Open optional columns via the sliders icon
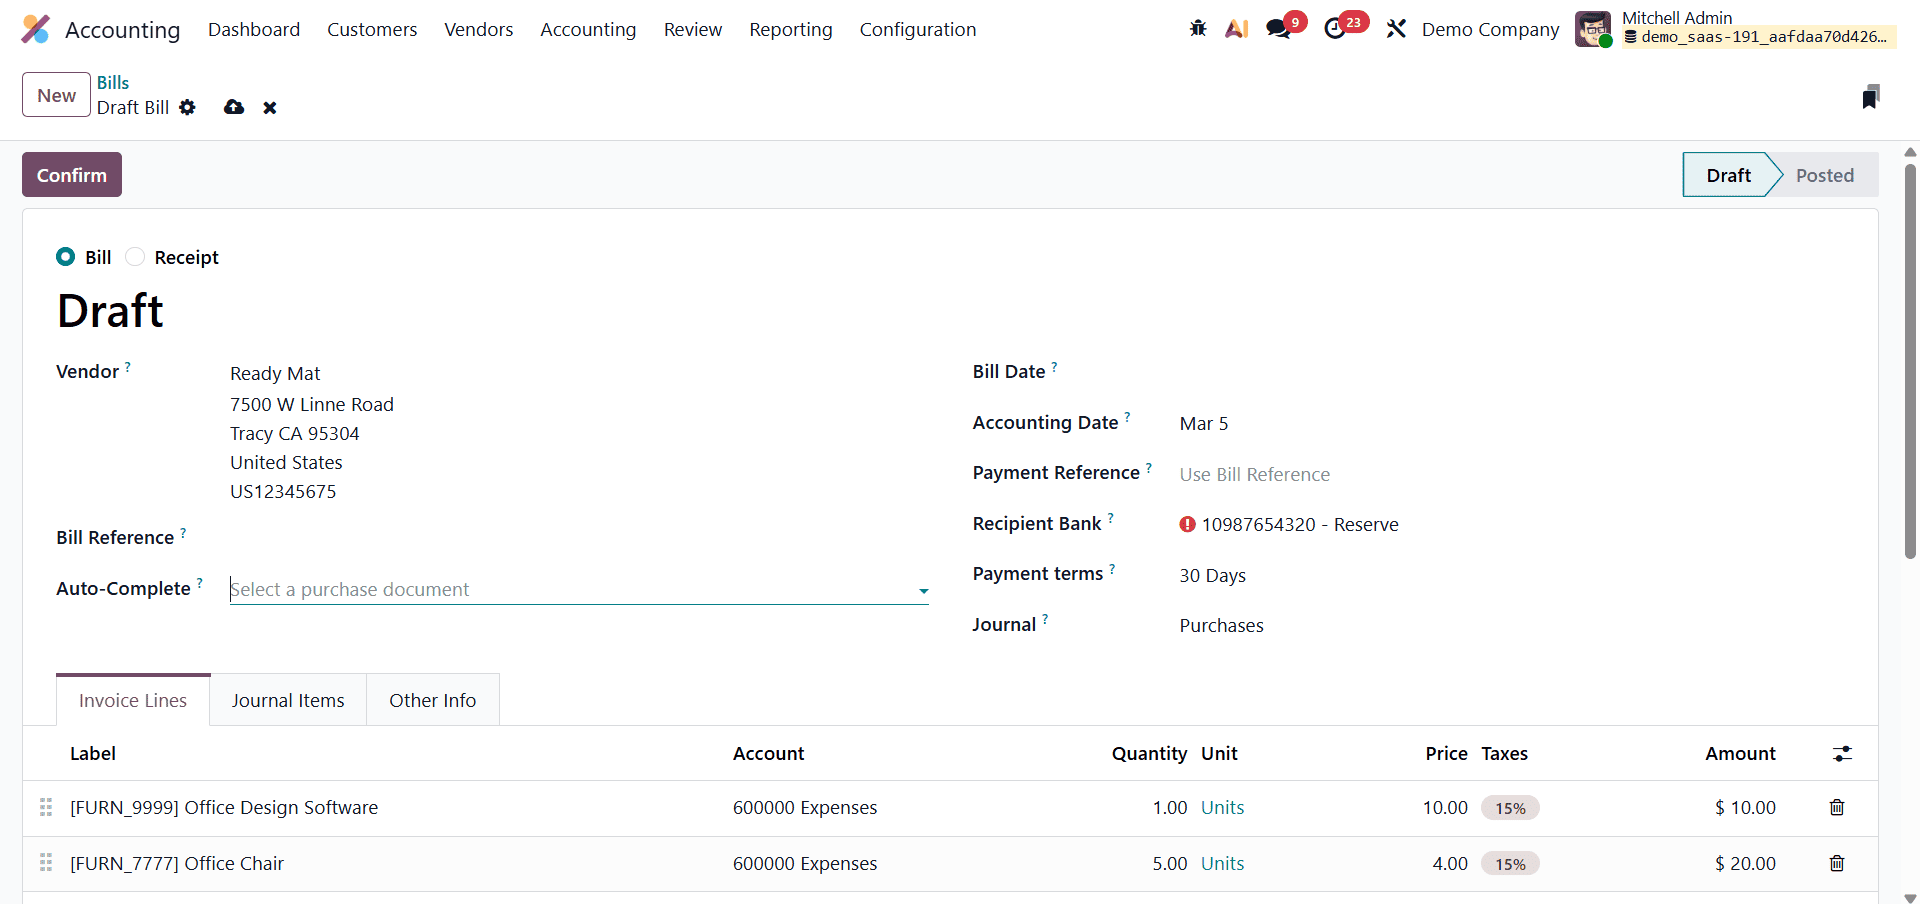The width and height of the screenshot is (1920, 904). (x=1843, y=753)
